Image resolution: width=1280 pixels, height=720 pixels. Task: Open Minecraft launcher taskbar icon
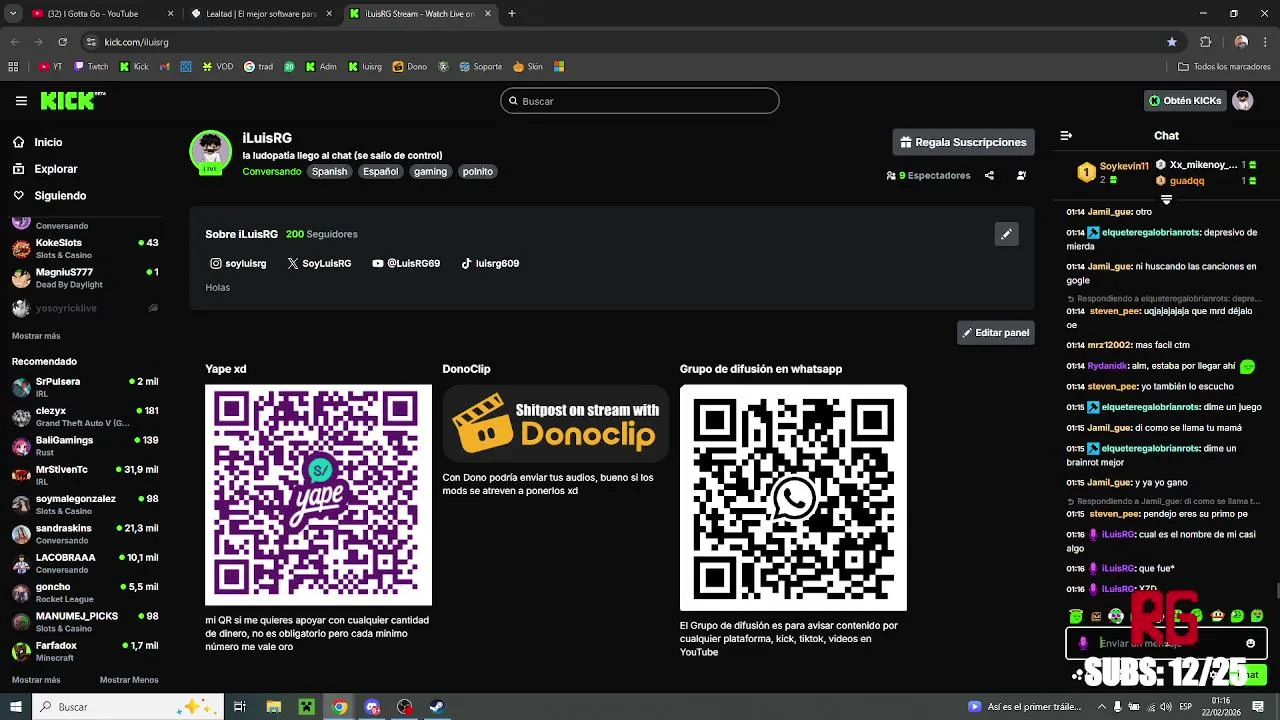[306, 707]
